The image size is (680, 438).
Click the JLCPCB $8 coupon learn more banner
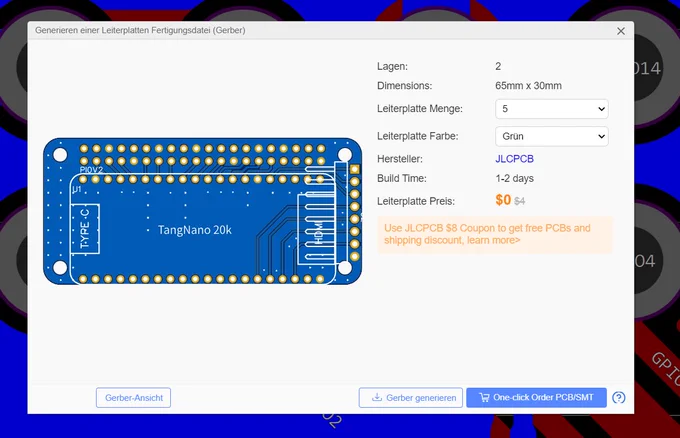[x=495, y=235]
